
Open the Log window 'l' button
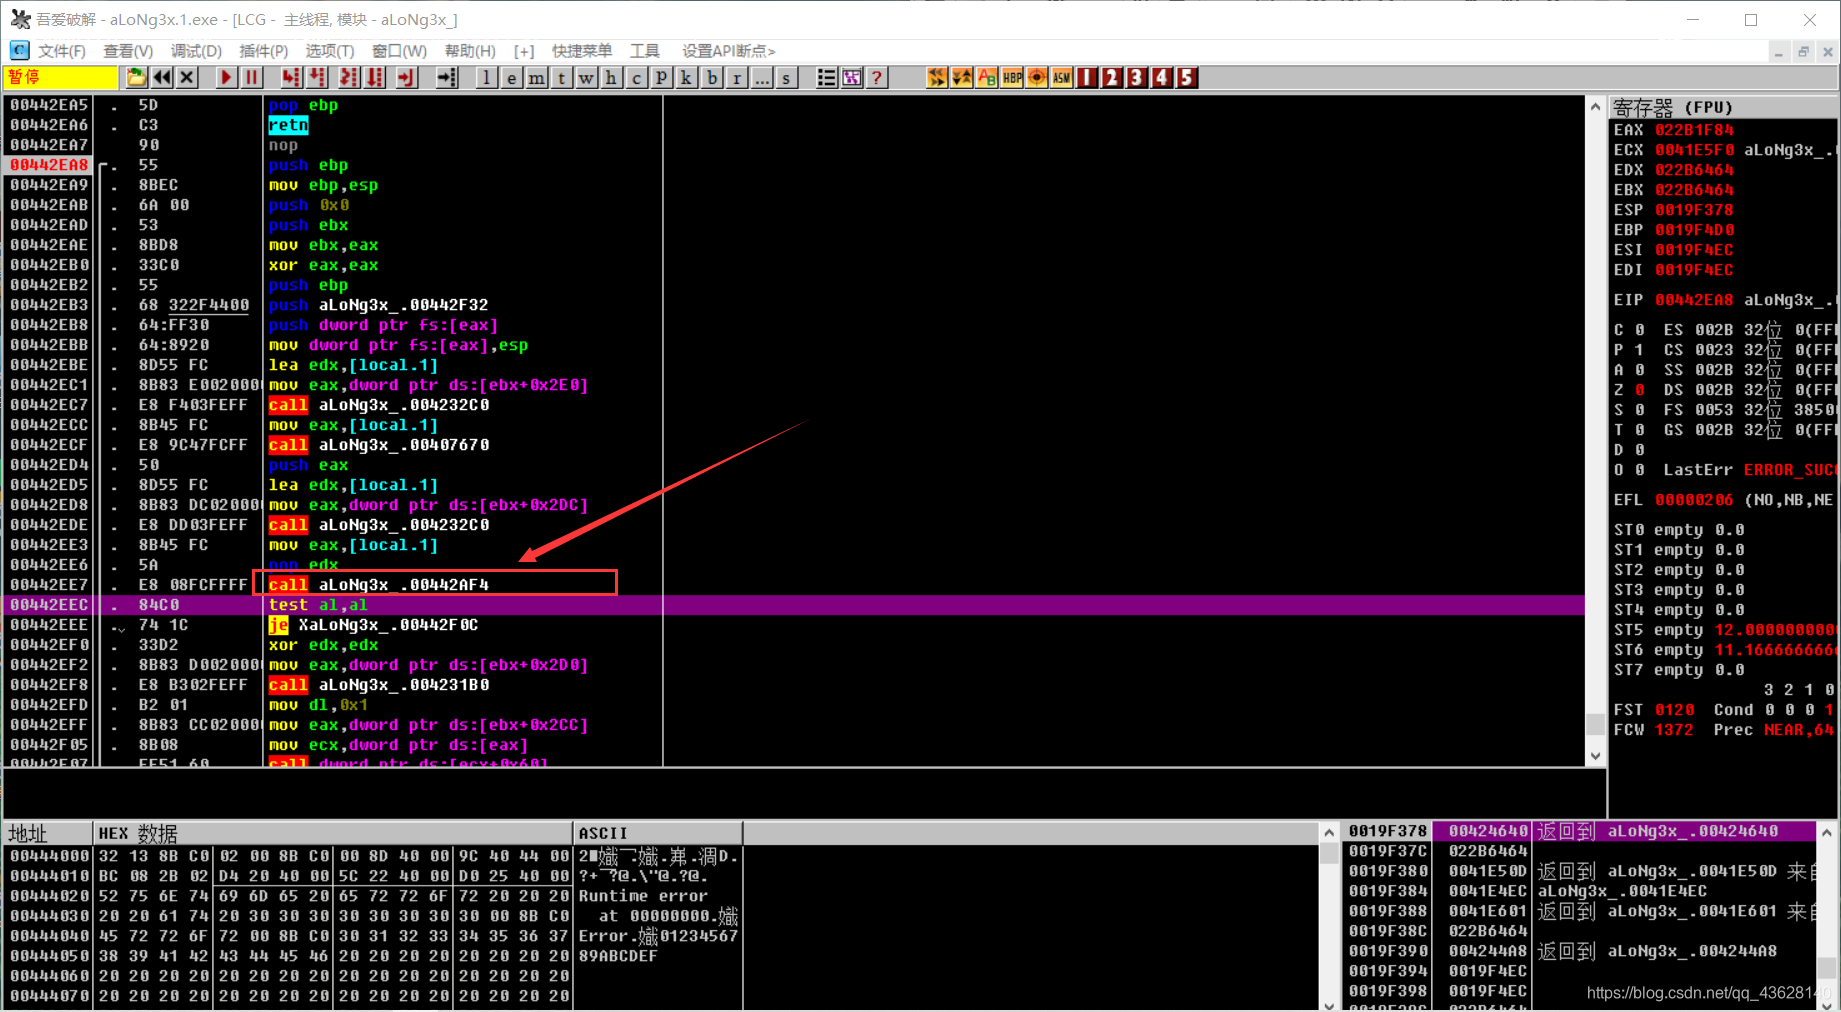tap(486, 78)
